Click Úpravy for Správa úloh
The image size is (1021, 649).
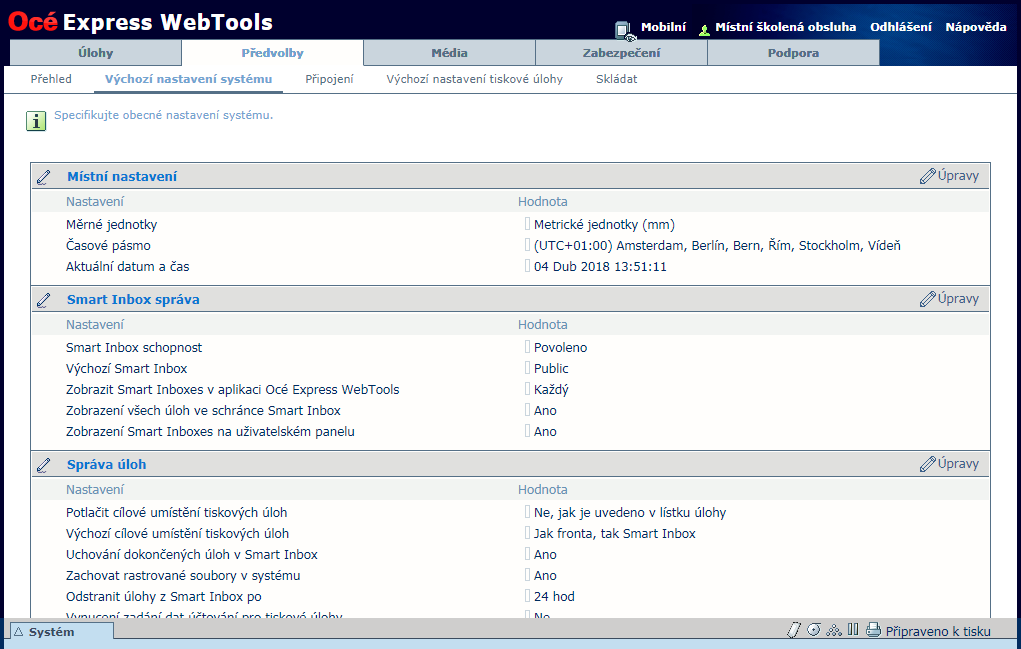click(949, 463)
